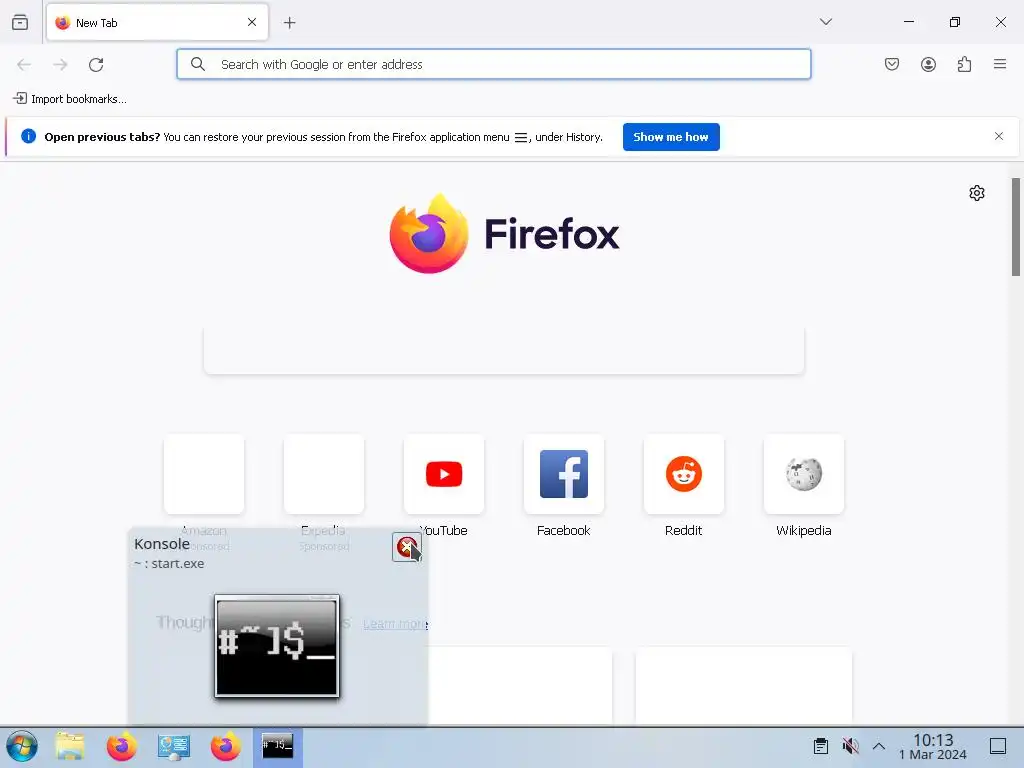Click the magnifier icon in the address bar
Screen dimensions: 1024x768
[x=198, y=64]
